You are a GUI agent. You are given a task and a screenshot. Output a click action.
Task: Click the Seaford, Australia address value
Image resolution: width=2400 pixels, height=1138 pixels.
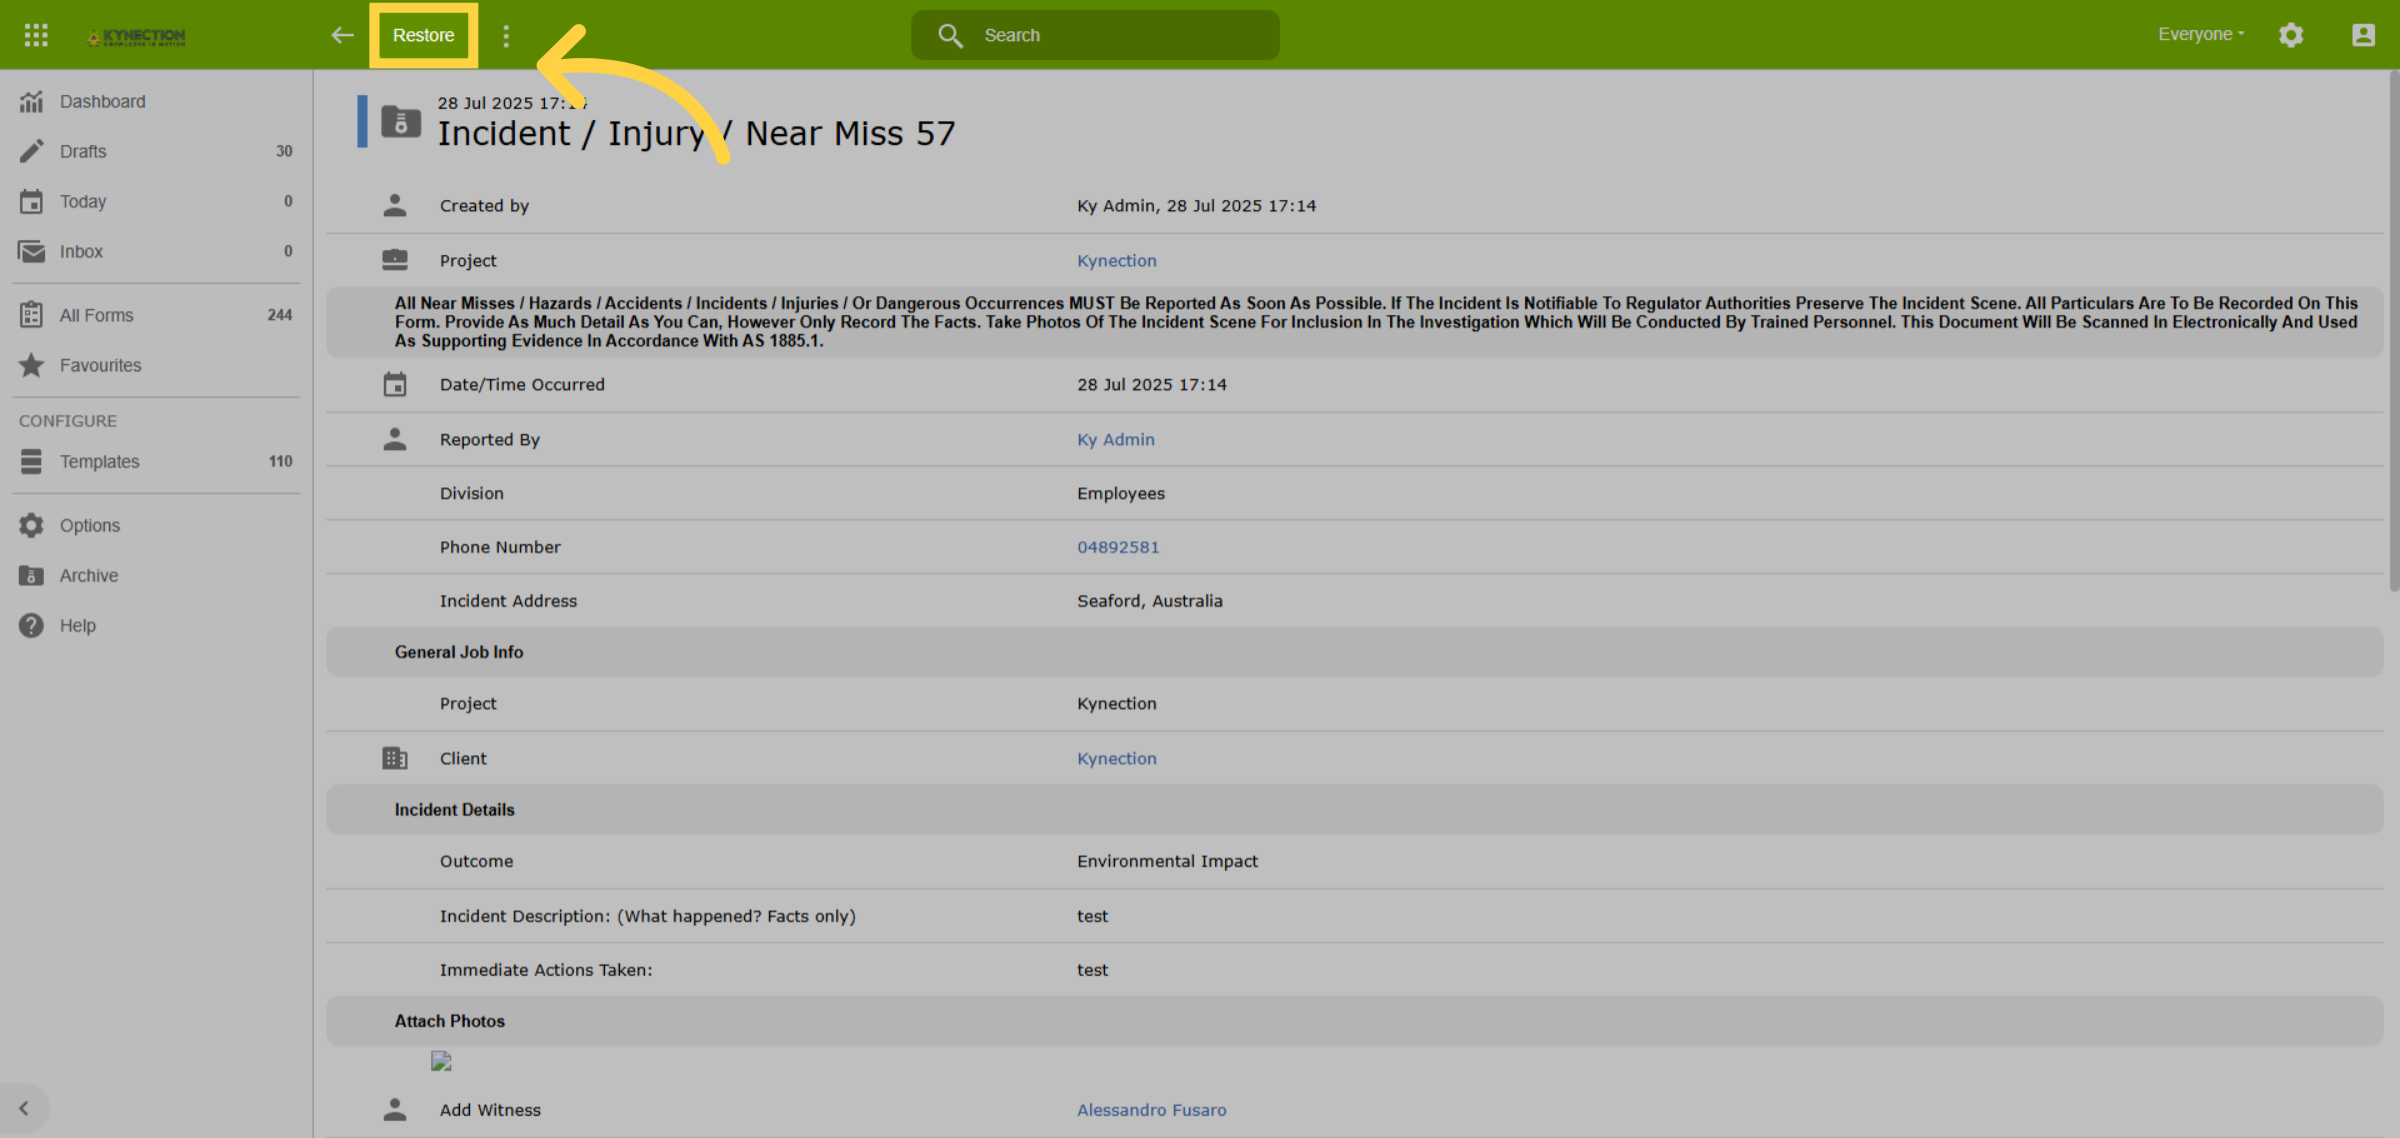tap(1150, 601)
